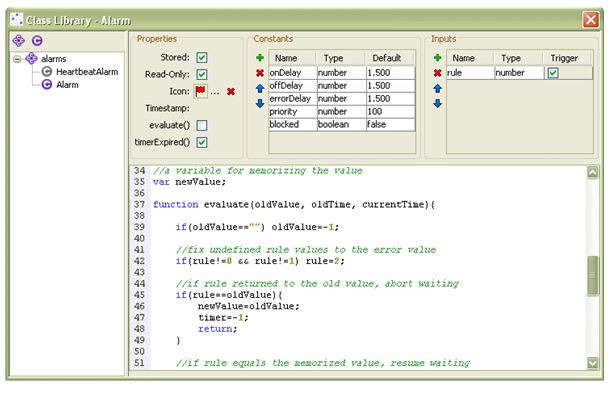Select the rule input name cell

470,73
